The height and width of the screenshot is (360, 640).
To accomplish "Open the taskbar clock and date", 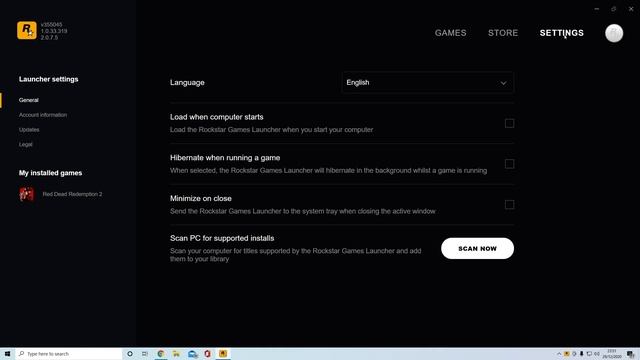I will [x=611, y=354].
